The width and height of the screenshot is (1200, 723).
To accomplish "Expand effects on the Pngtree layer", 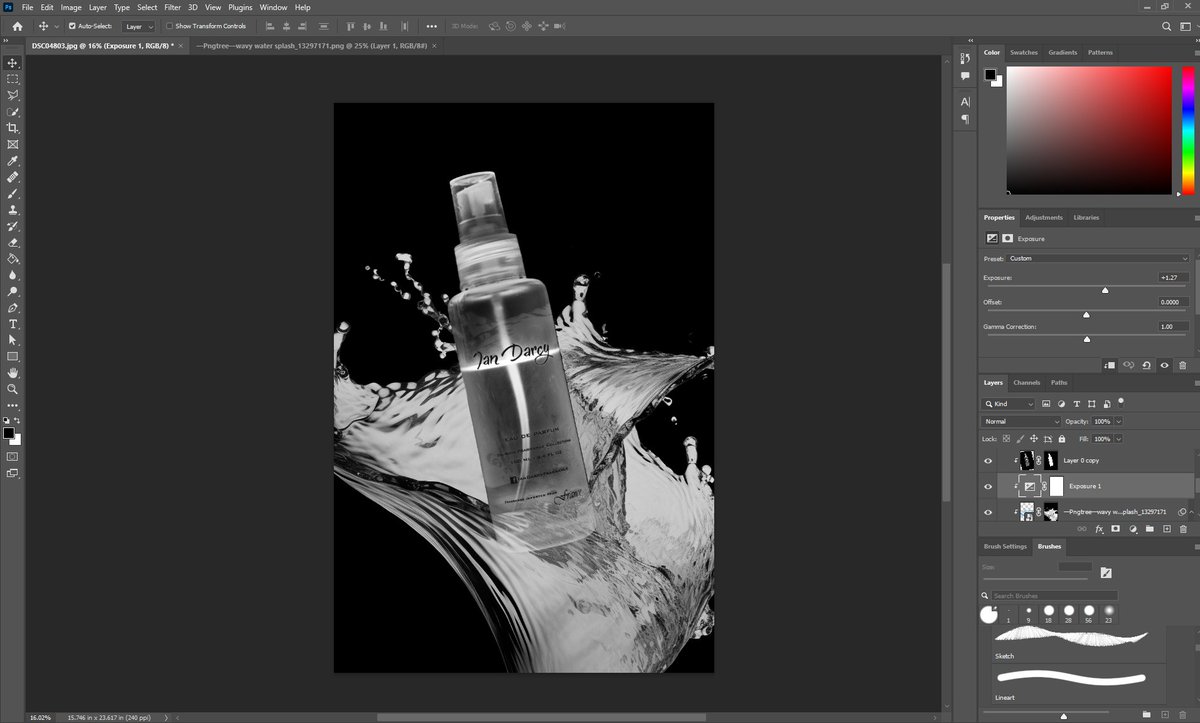I will click(1191, 512).
